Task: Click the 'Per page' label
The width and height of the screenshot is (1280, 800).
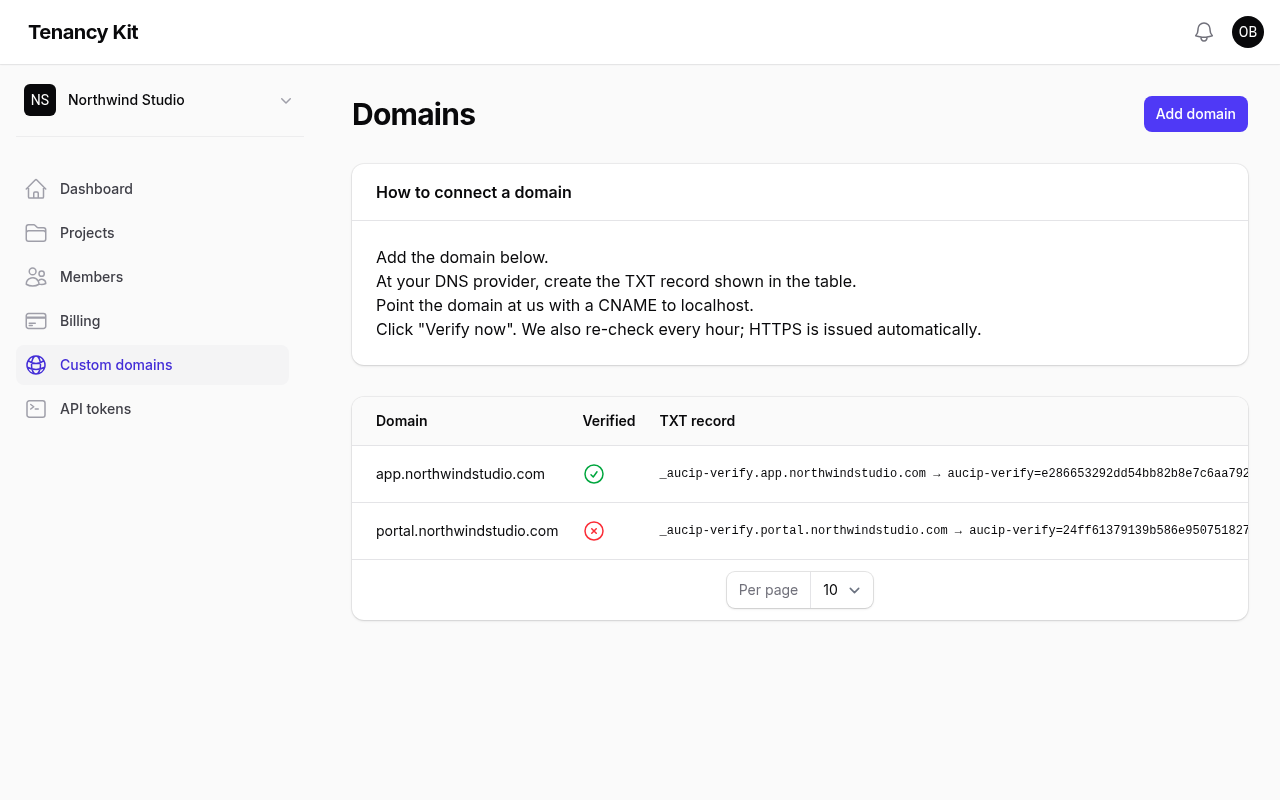Action: (x=768, y=590)
